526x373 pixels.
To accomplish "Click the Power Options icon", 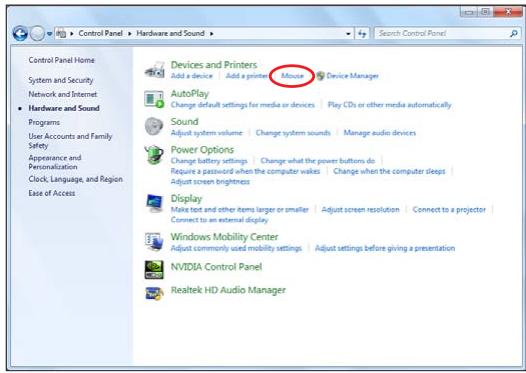I will click(154, 155).
